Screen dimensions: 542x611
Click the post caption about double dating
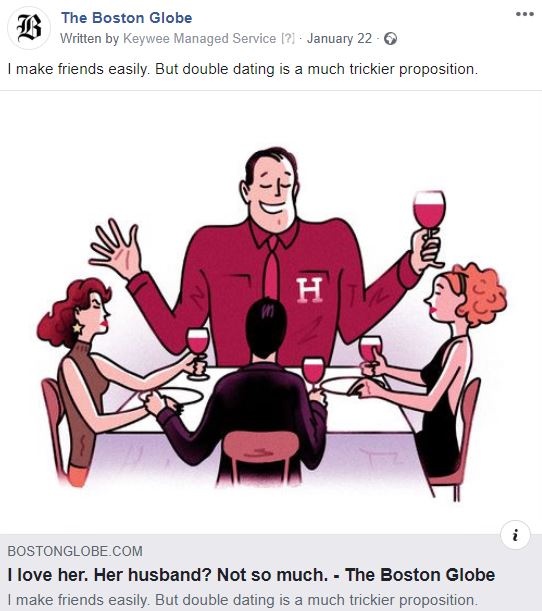(242, 69)
